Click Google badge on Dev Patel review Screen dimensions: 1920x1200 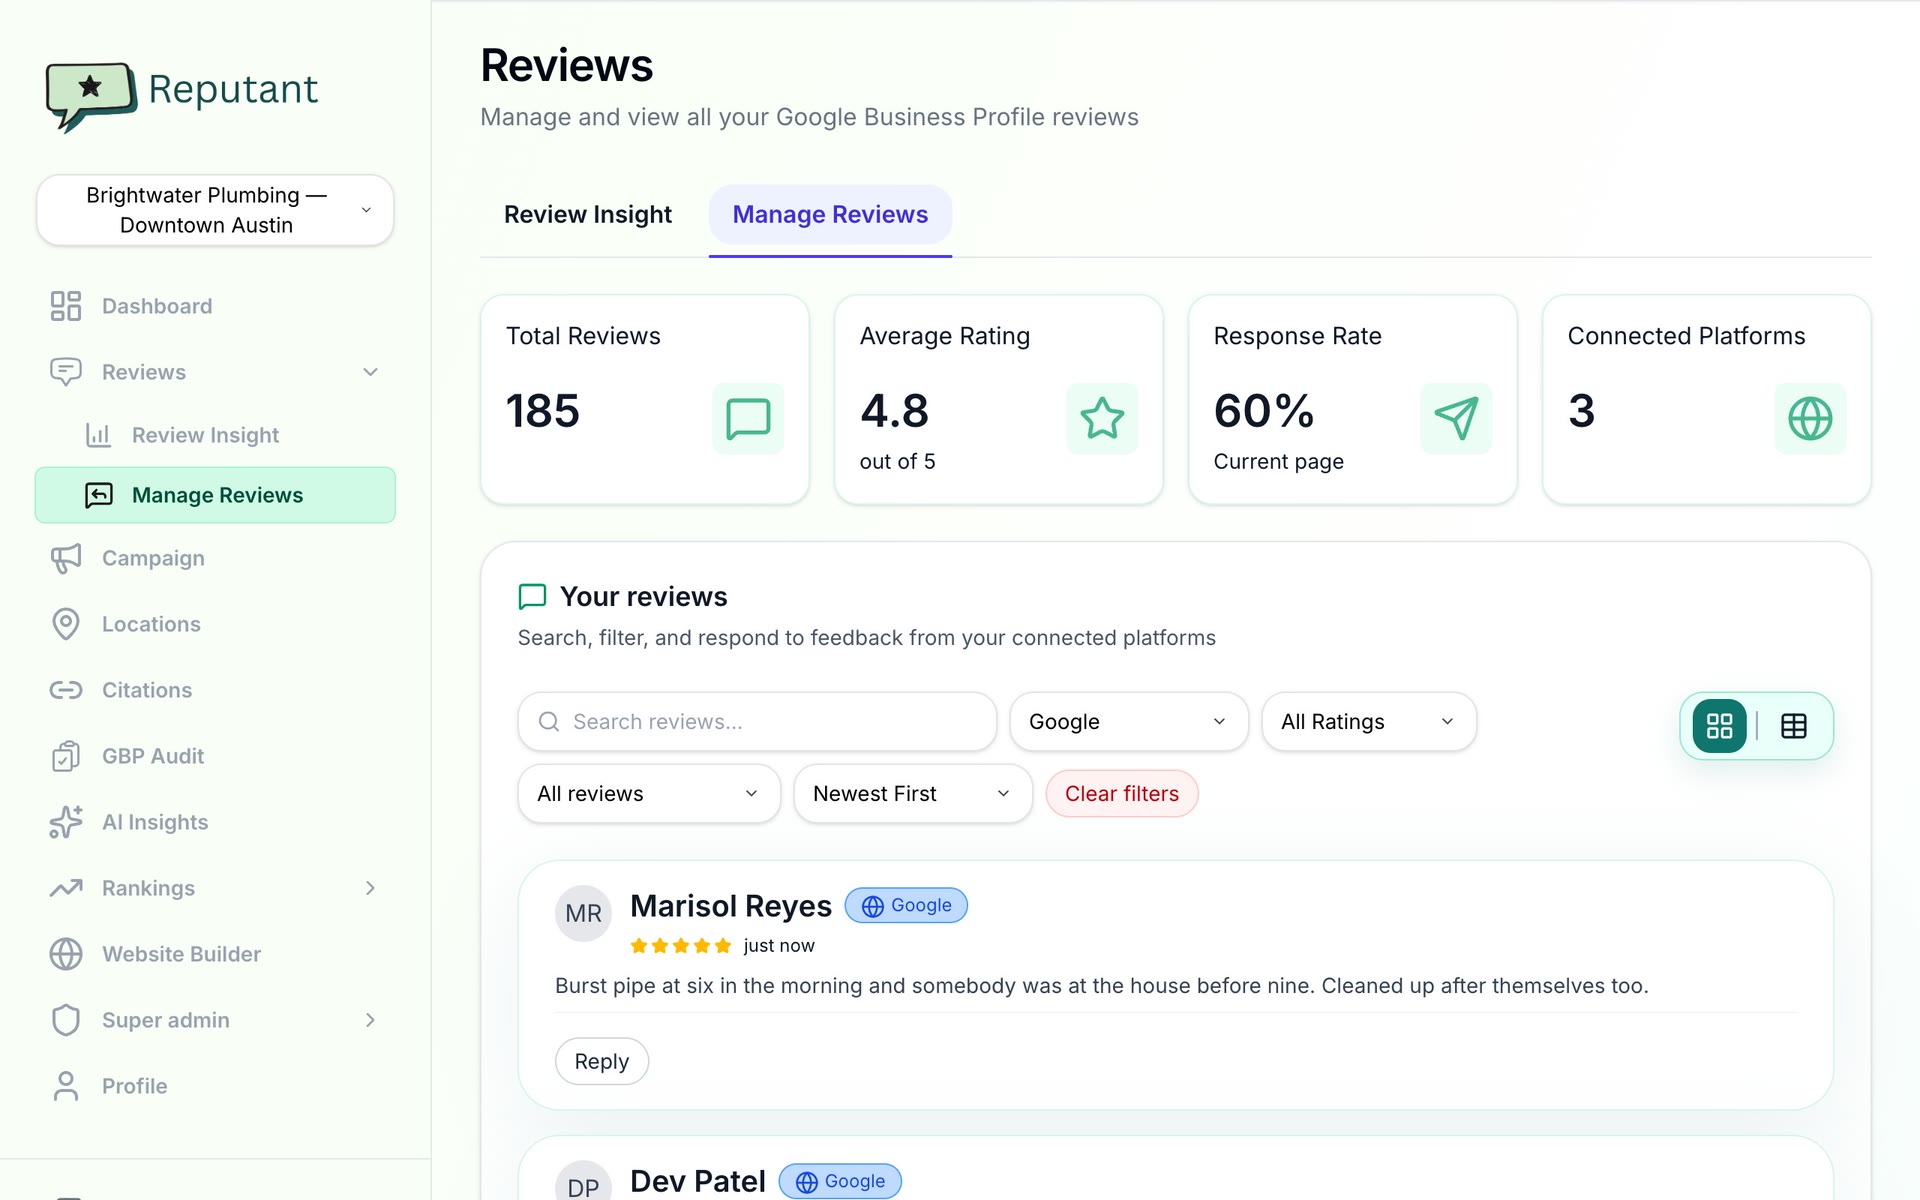click(840, 1181)
